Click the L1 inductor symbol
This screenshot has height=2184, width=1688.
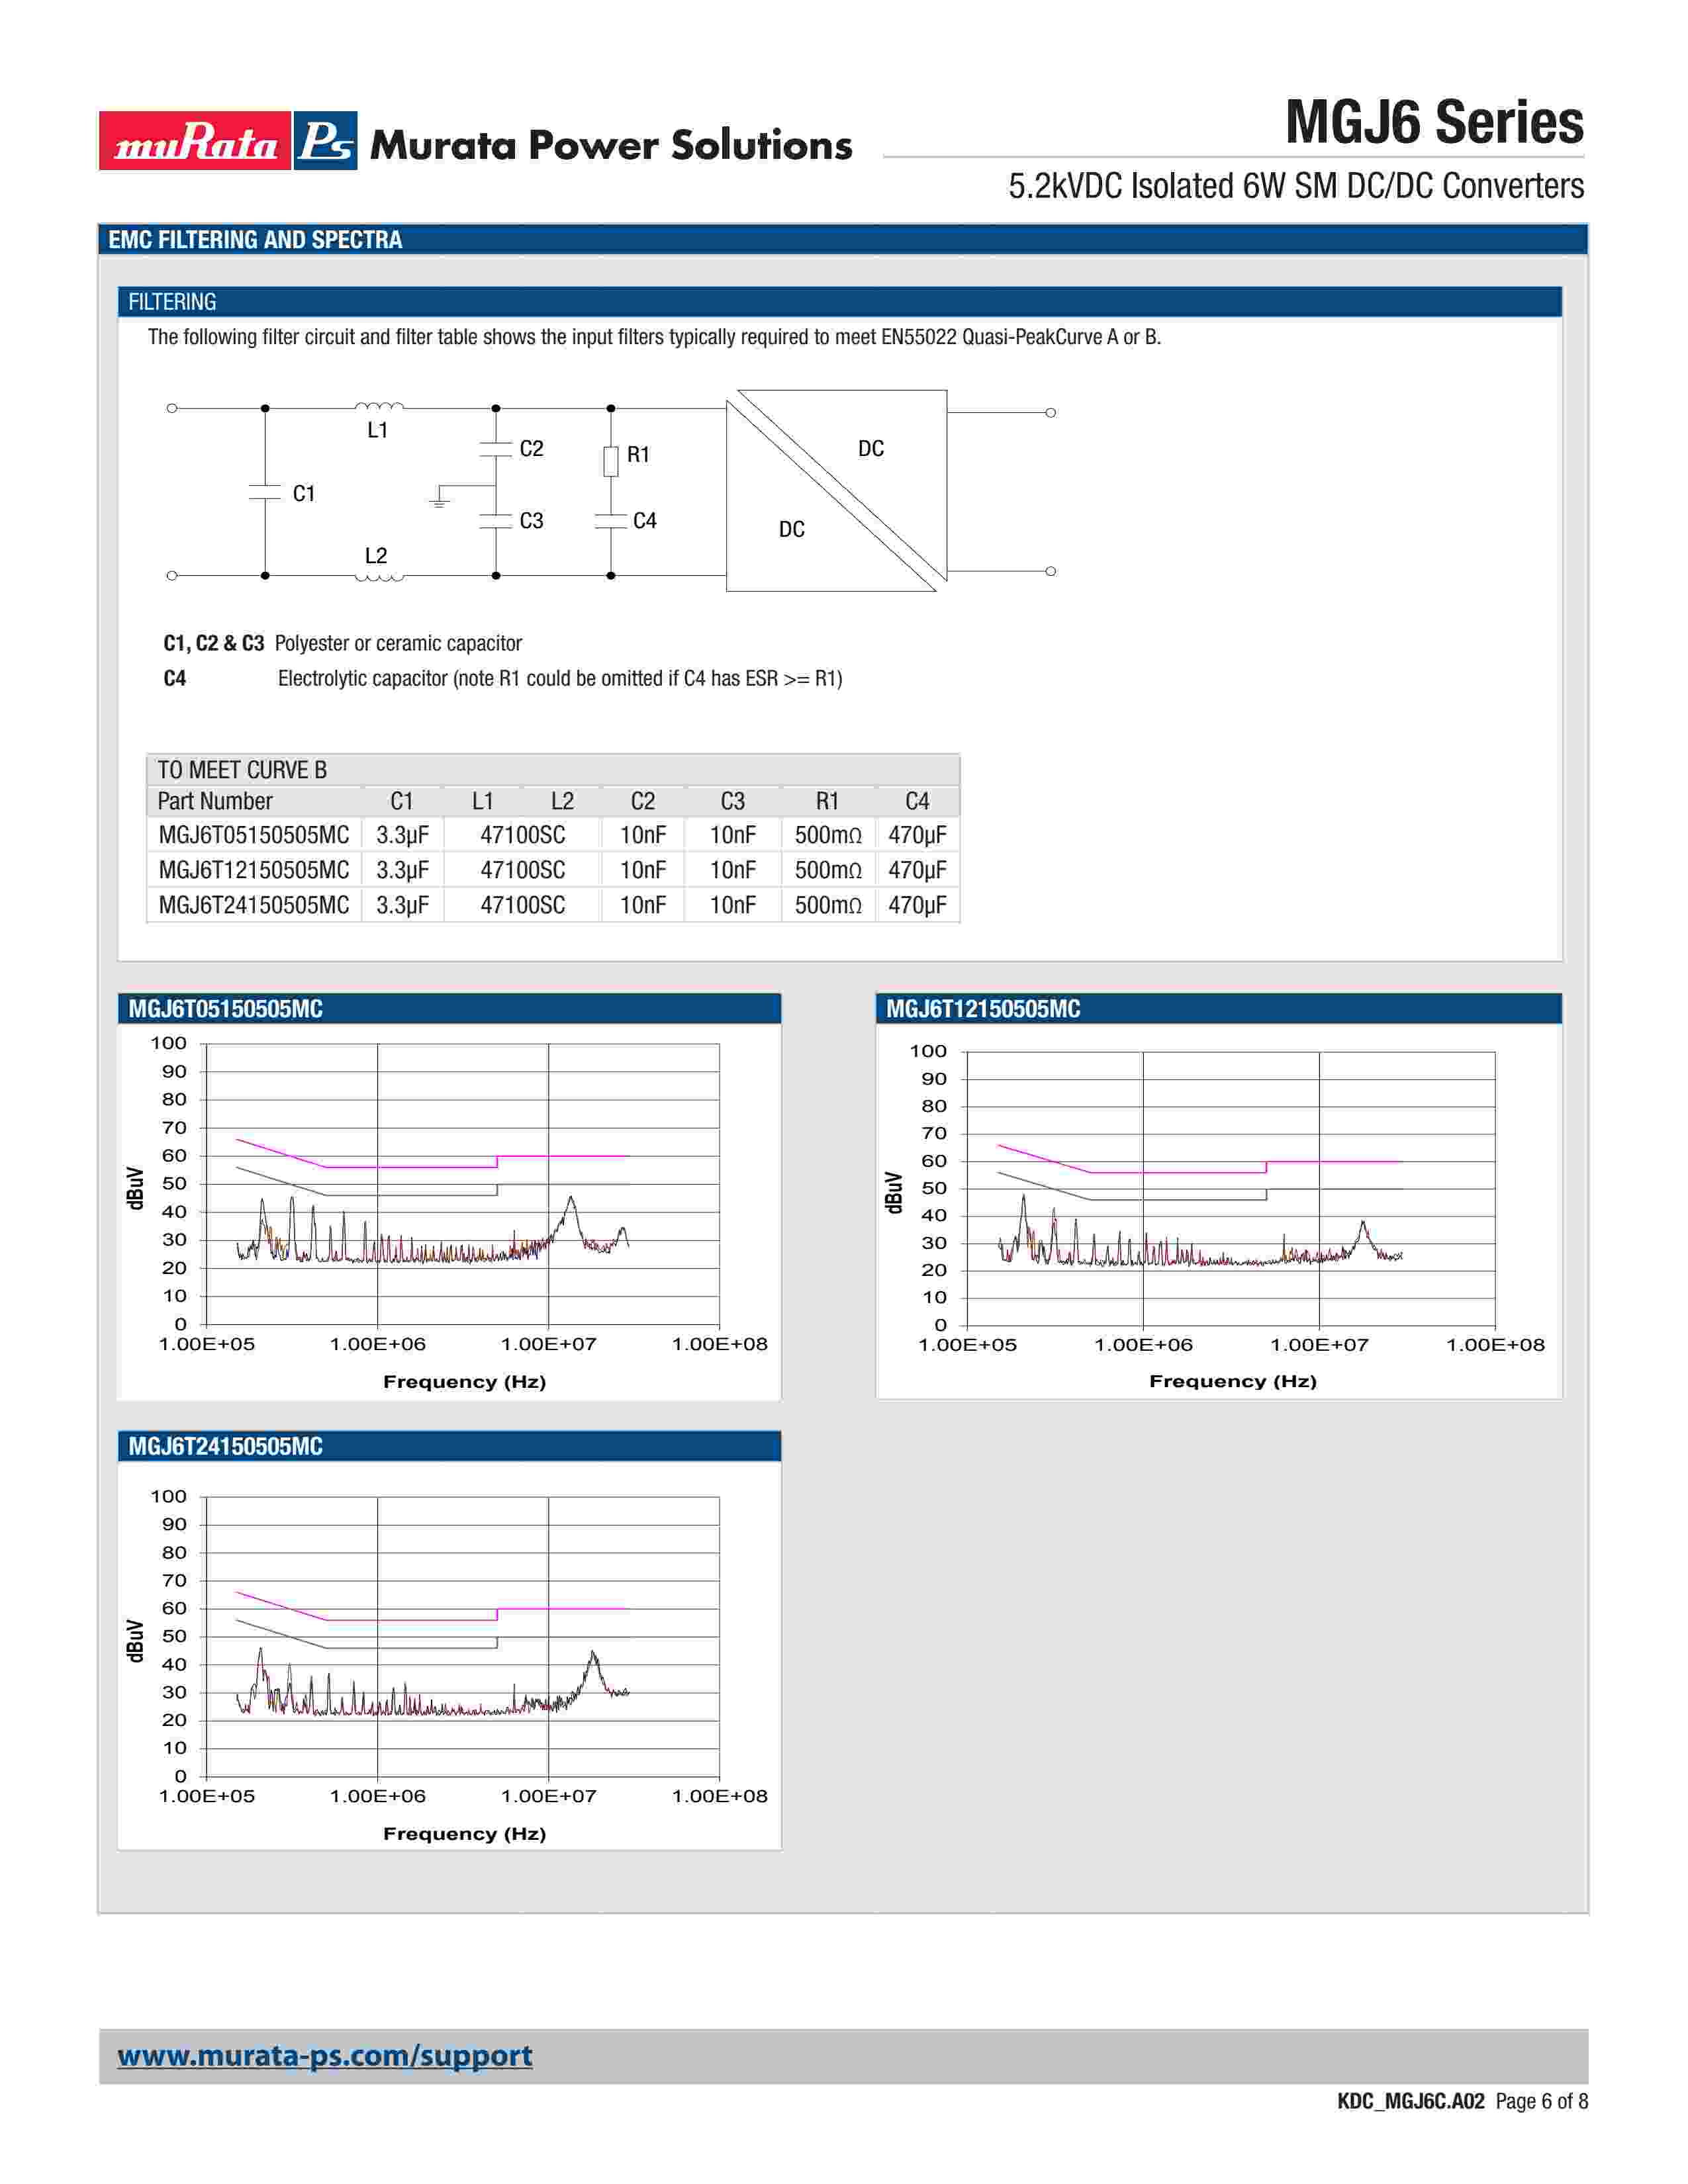pyautogui.click(x=379, y=406)
